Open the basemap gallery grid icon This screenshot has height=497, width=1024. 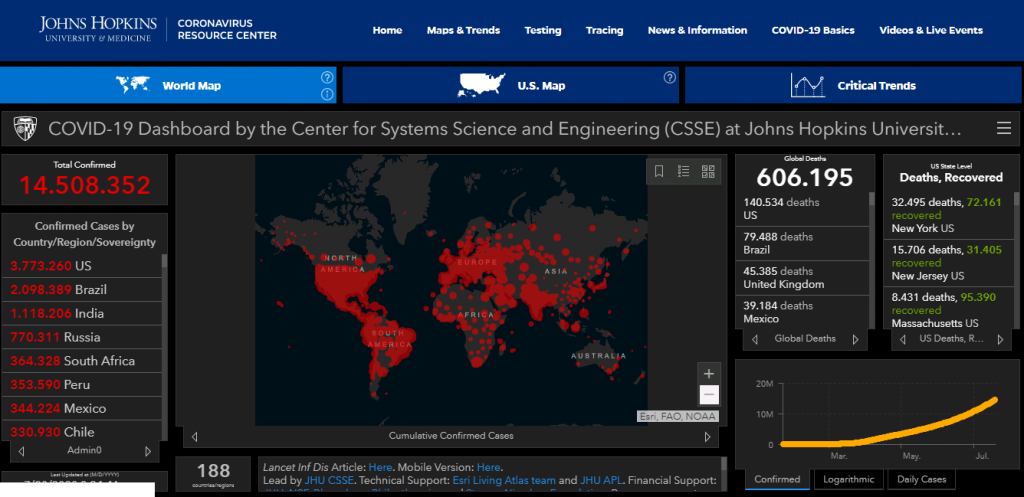tap(708, 171)
